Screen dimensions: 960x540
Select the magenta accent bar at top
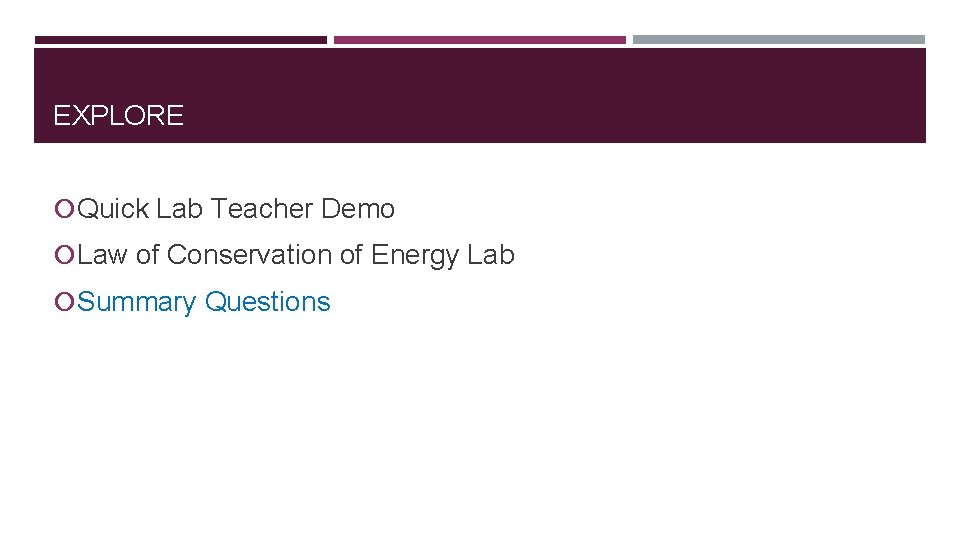coord(479,40)
